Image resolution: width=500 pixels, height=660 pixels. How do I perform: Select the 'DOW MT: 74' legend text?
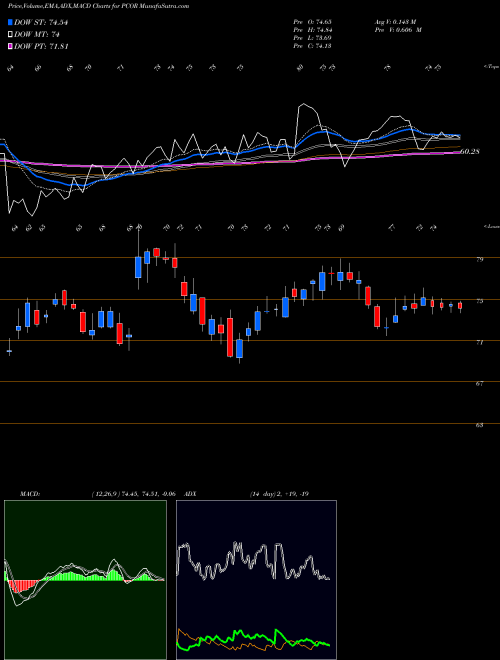(35, 35)
